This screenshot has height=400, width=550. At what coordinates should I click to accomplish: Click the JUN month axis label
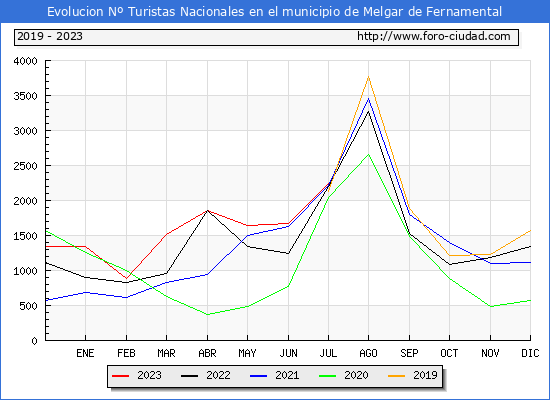tap(288, 353)
